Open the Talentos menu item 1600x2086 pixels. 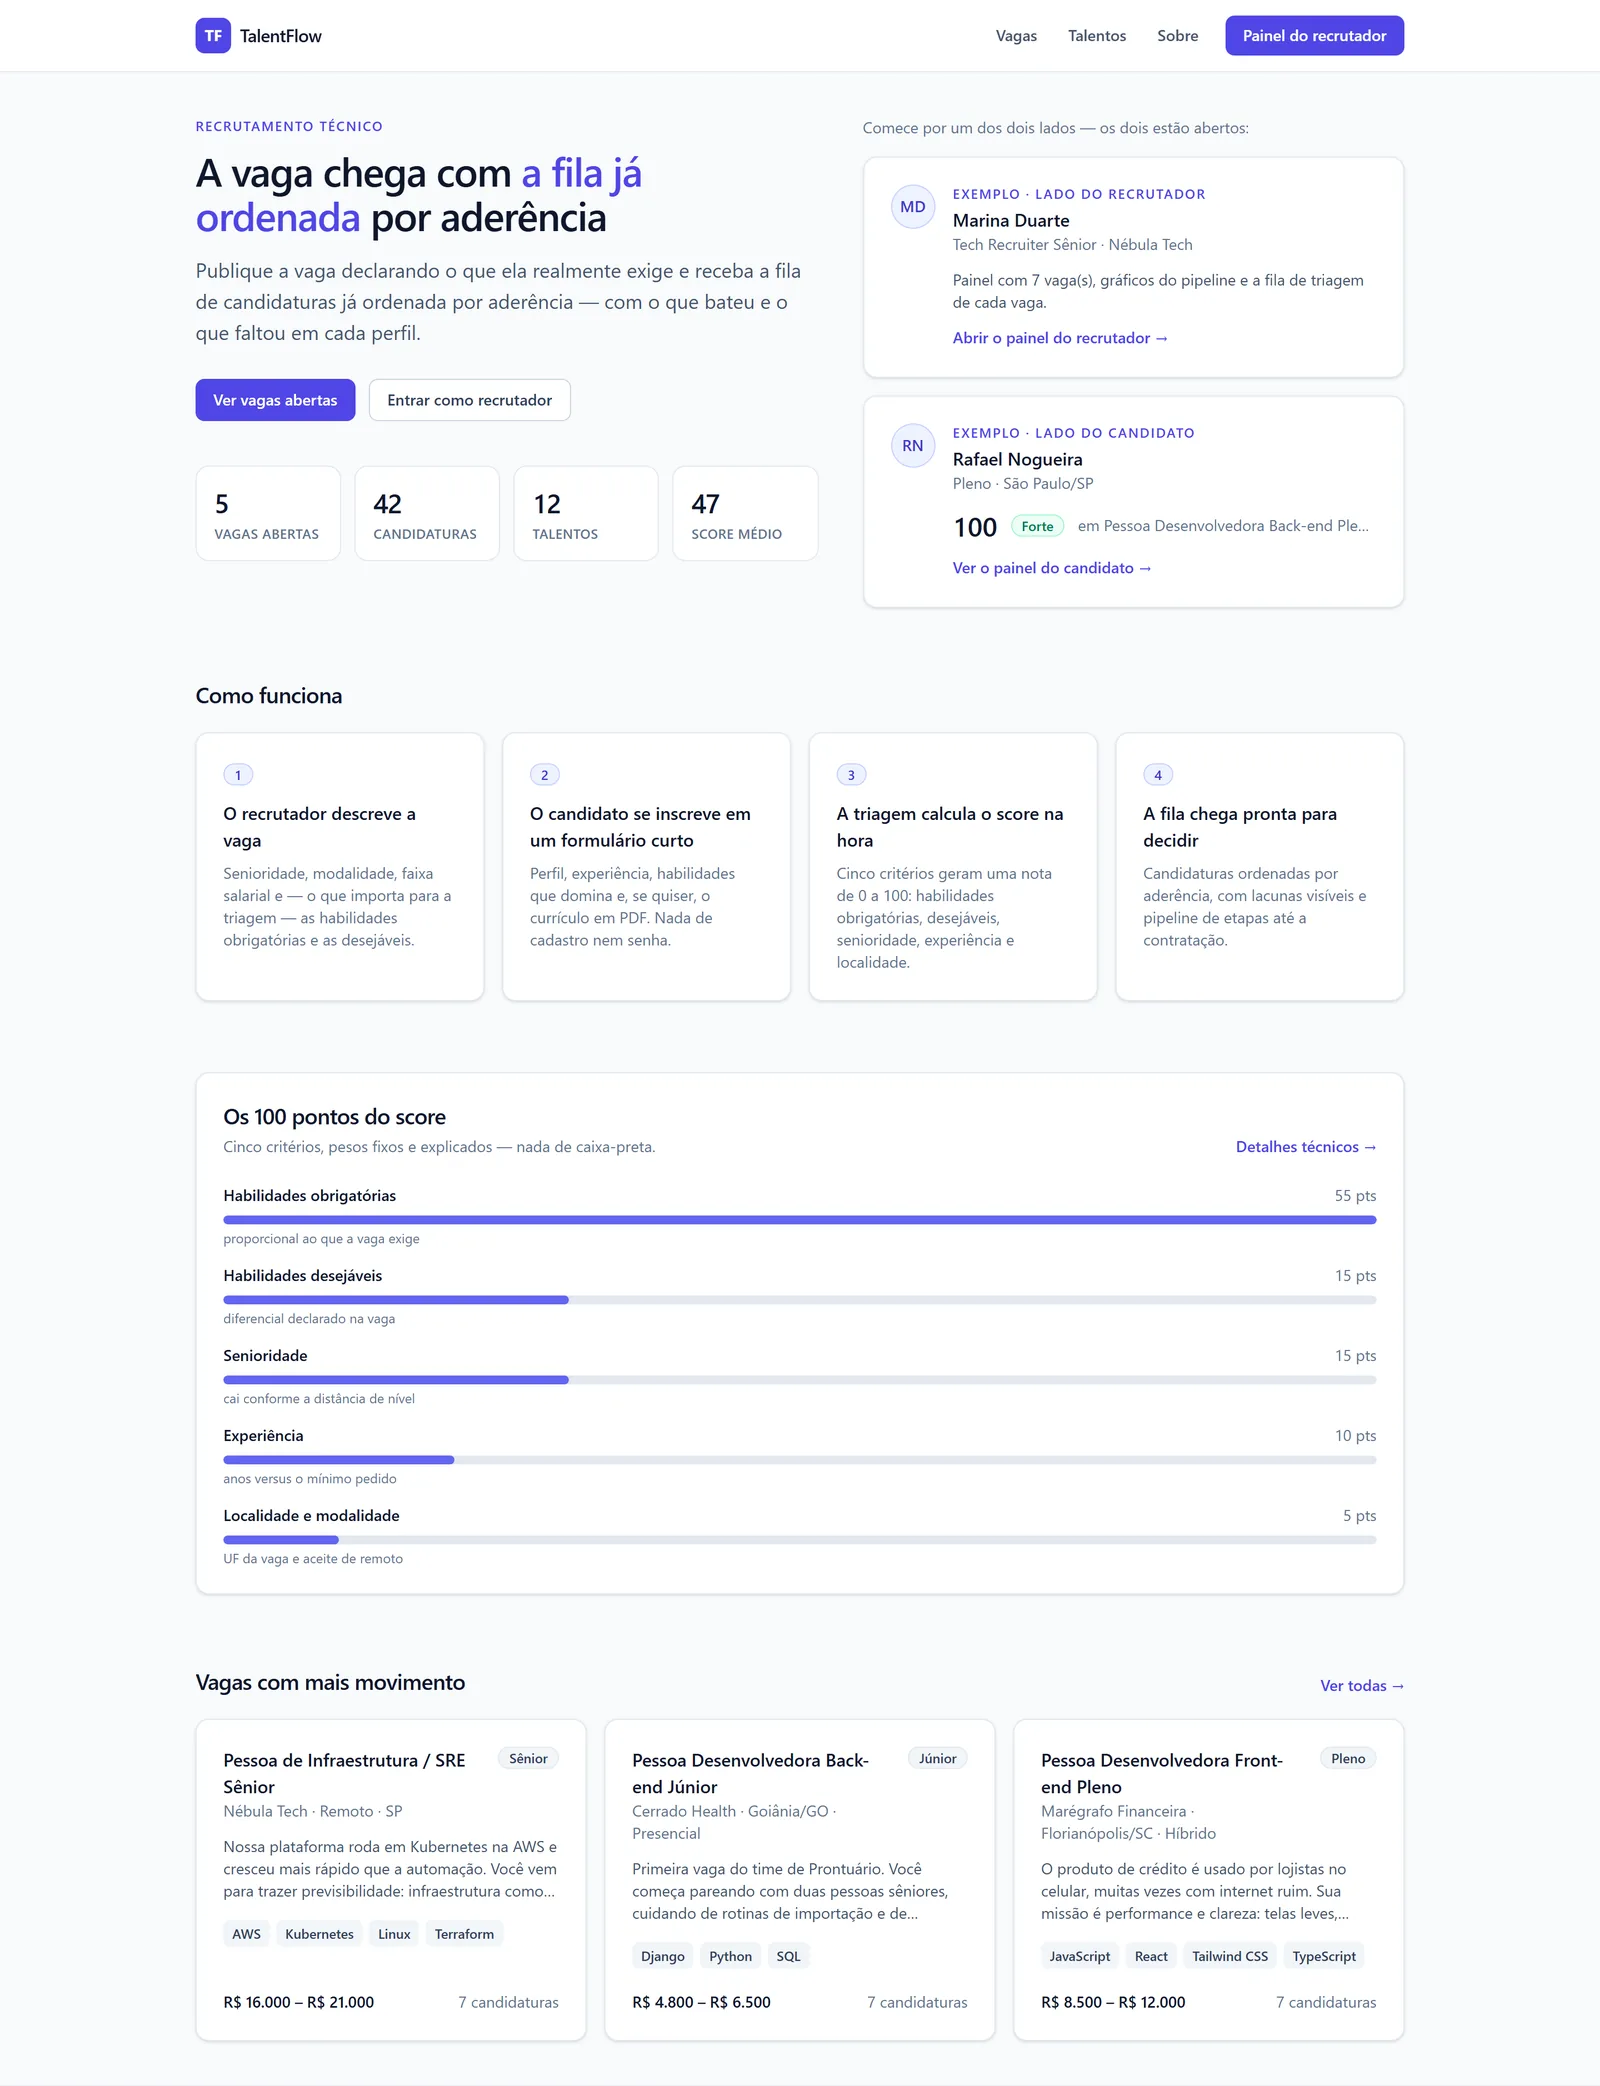coord(1097,36)
